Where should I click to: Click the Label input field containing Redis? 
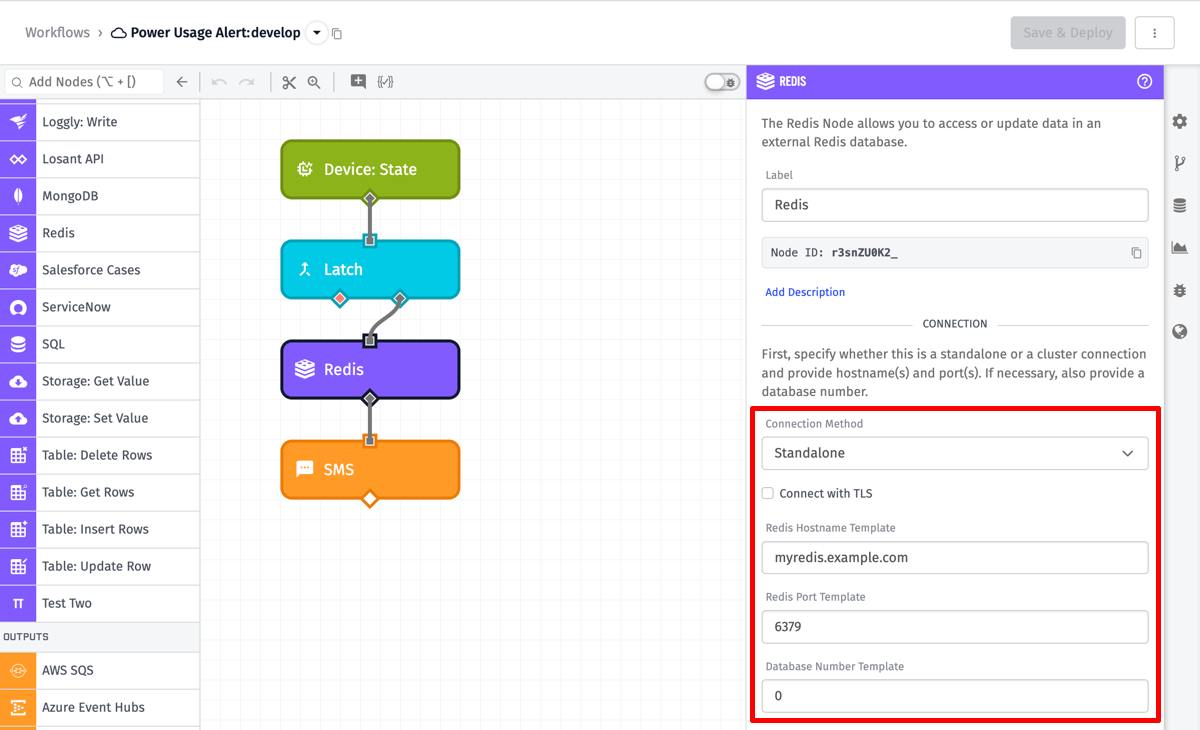(x=955, y=204)
